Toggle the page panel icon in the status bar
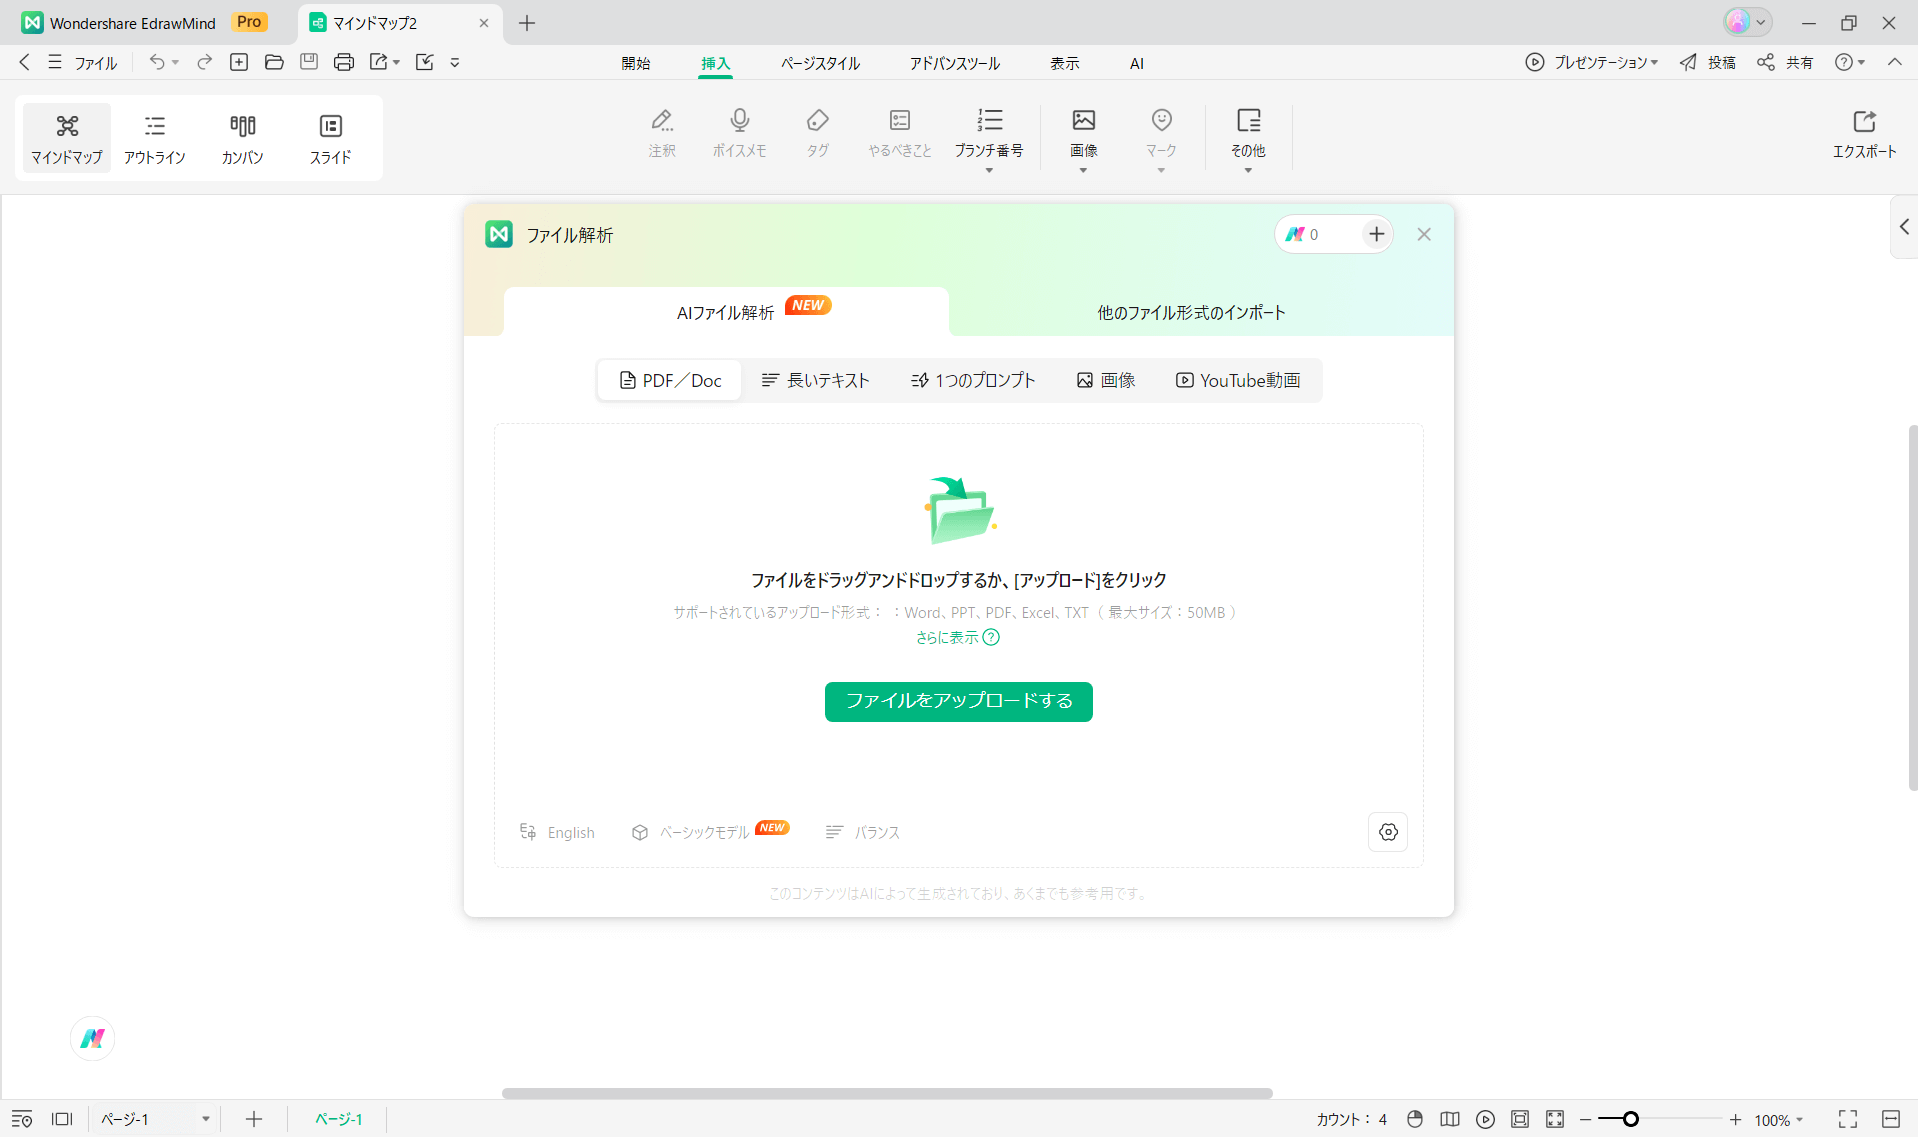Image resolution: width=1918 pixels, height=1137 pixels. click(x=62, y=1119)
